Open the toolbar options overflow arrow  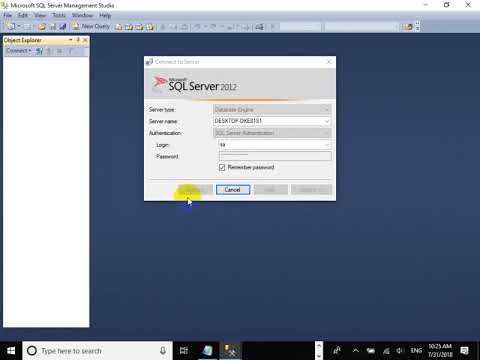(418, 27)
